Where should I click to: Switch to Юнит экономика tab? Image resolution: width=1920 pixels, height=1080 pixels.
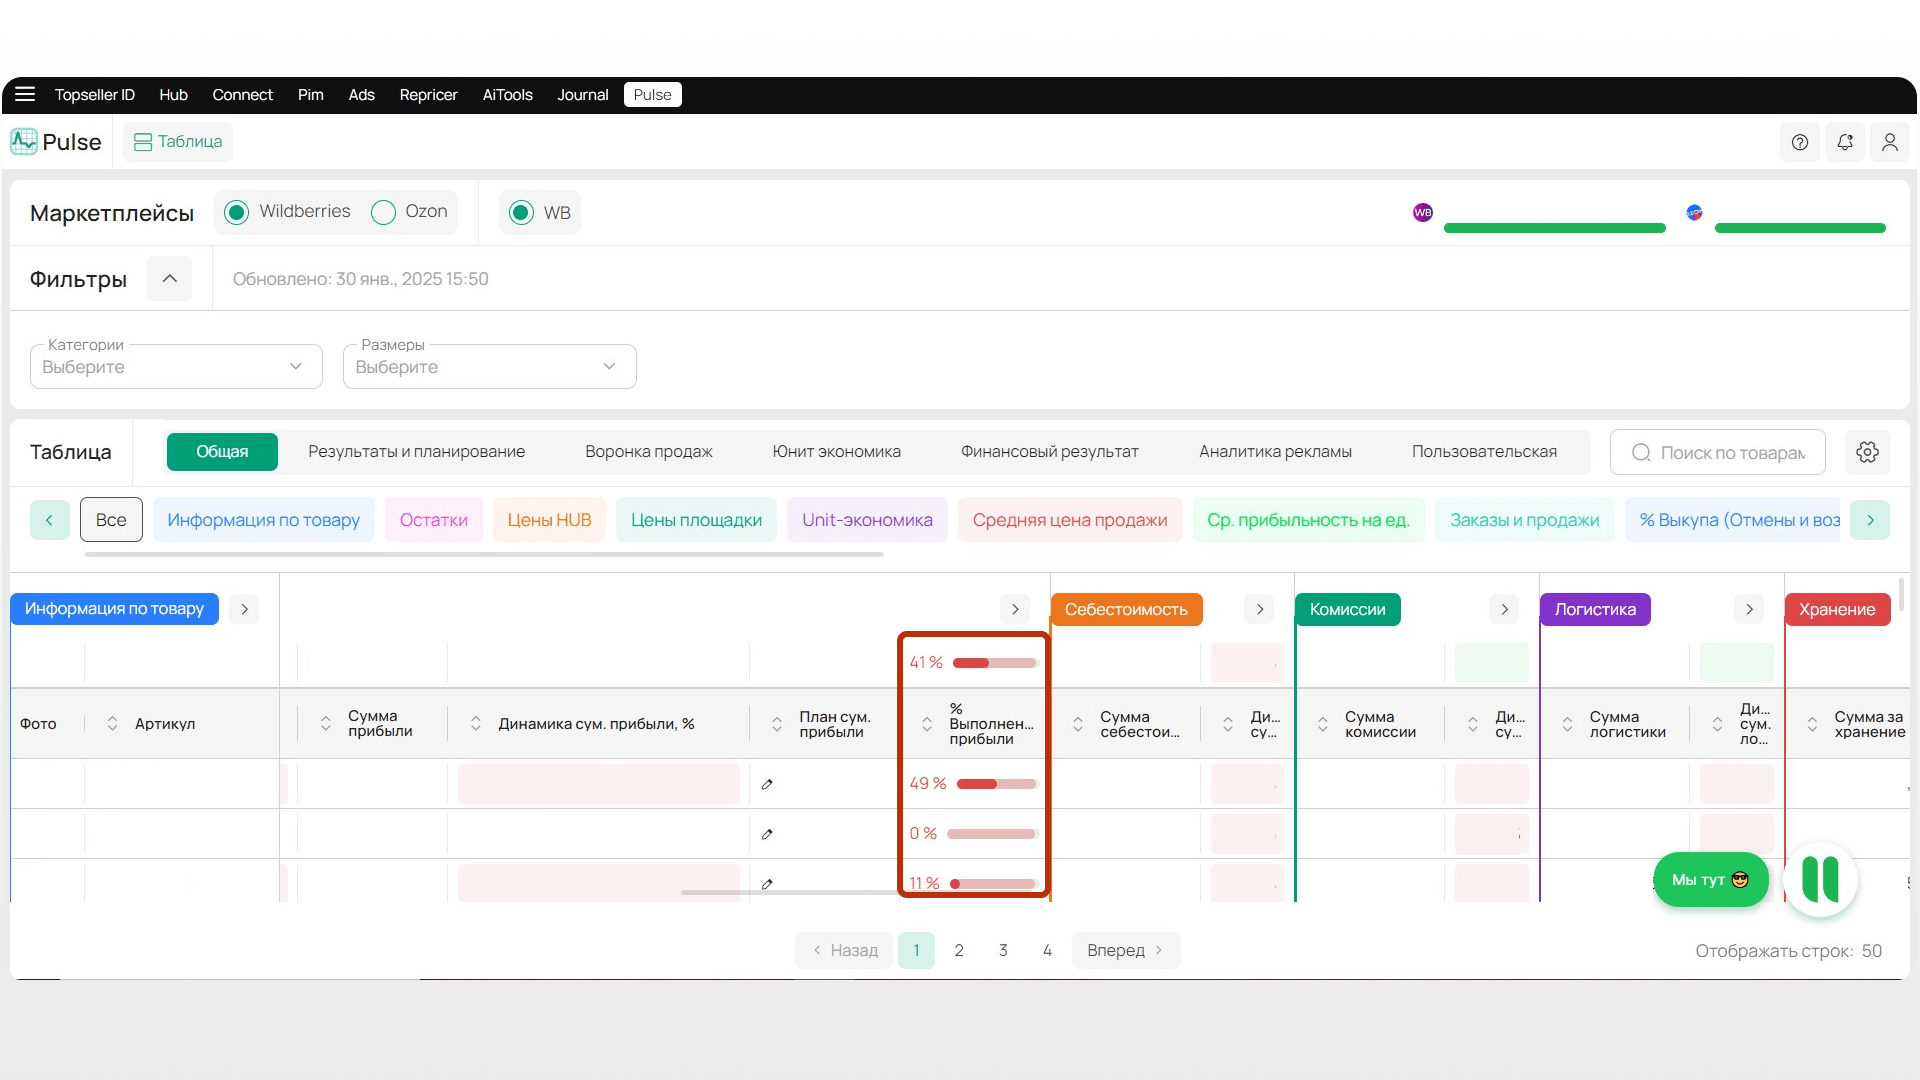pos(836,452)
